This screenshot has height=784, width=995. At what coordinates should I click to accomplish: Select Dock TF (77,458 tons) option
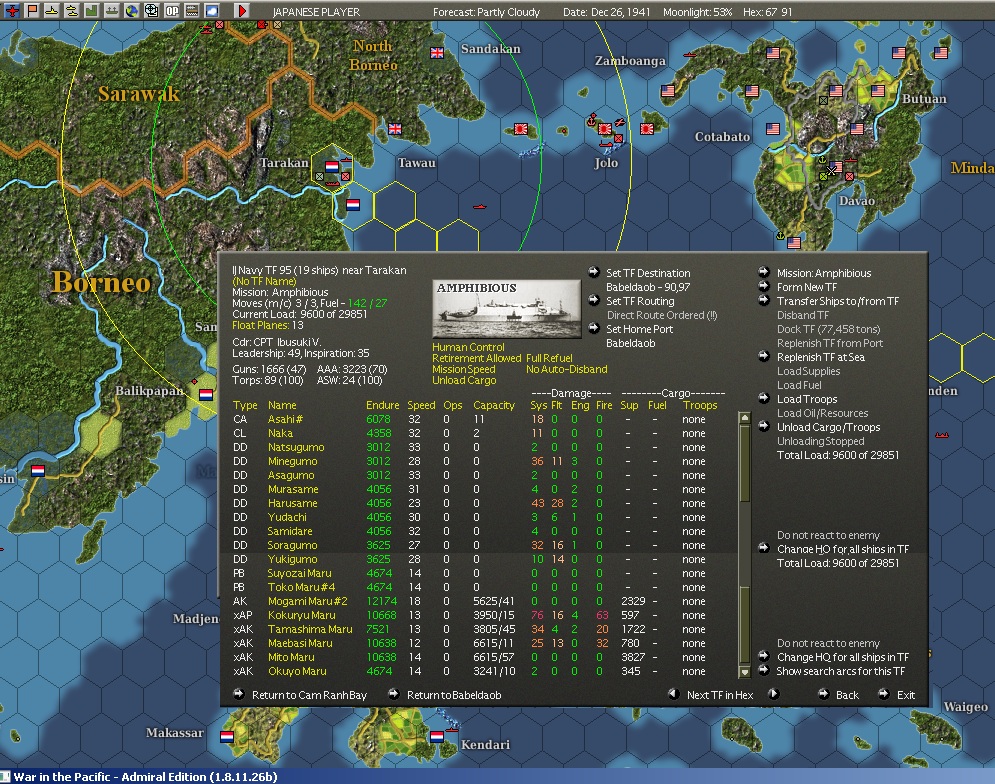point(828,329)
